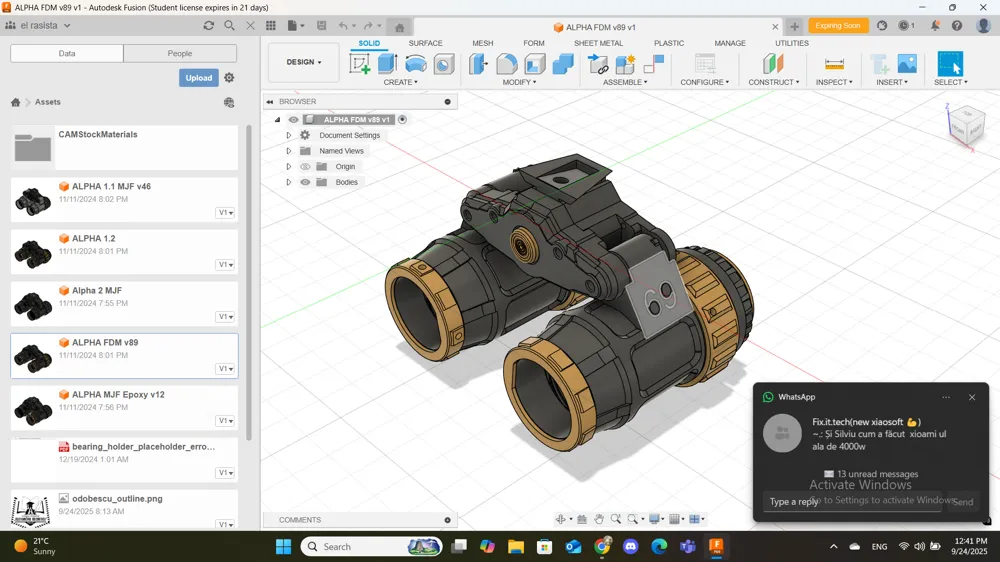
Task: Select the Revolve tool
Action: tap(415, 64)
